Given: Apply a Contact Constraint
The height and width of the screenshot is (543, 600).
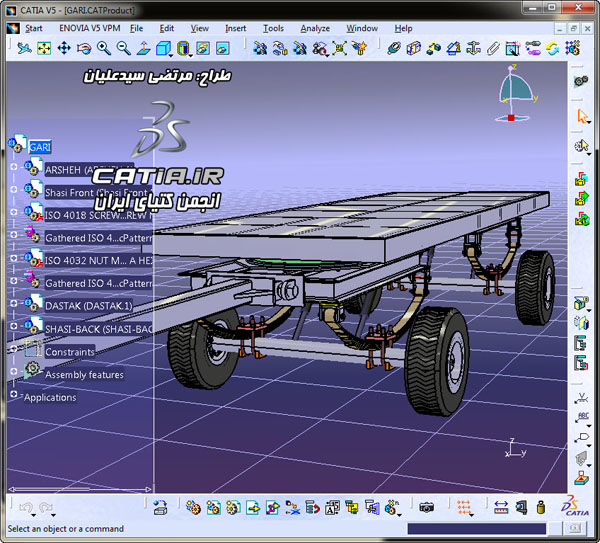Looking at the screenshot, I should tap(414, 49).
